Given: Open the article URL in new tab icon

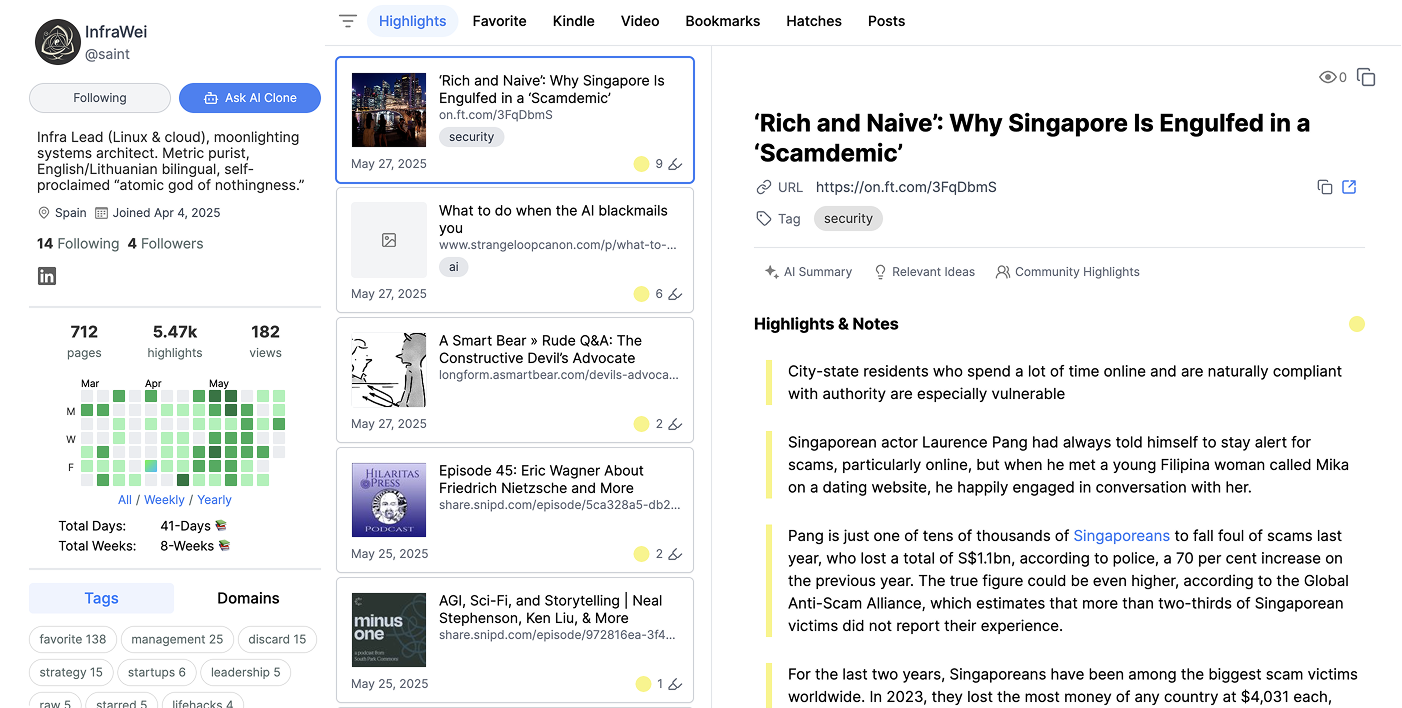Looking at the screenshot, I should pos(1349,187).
